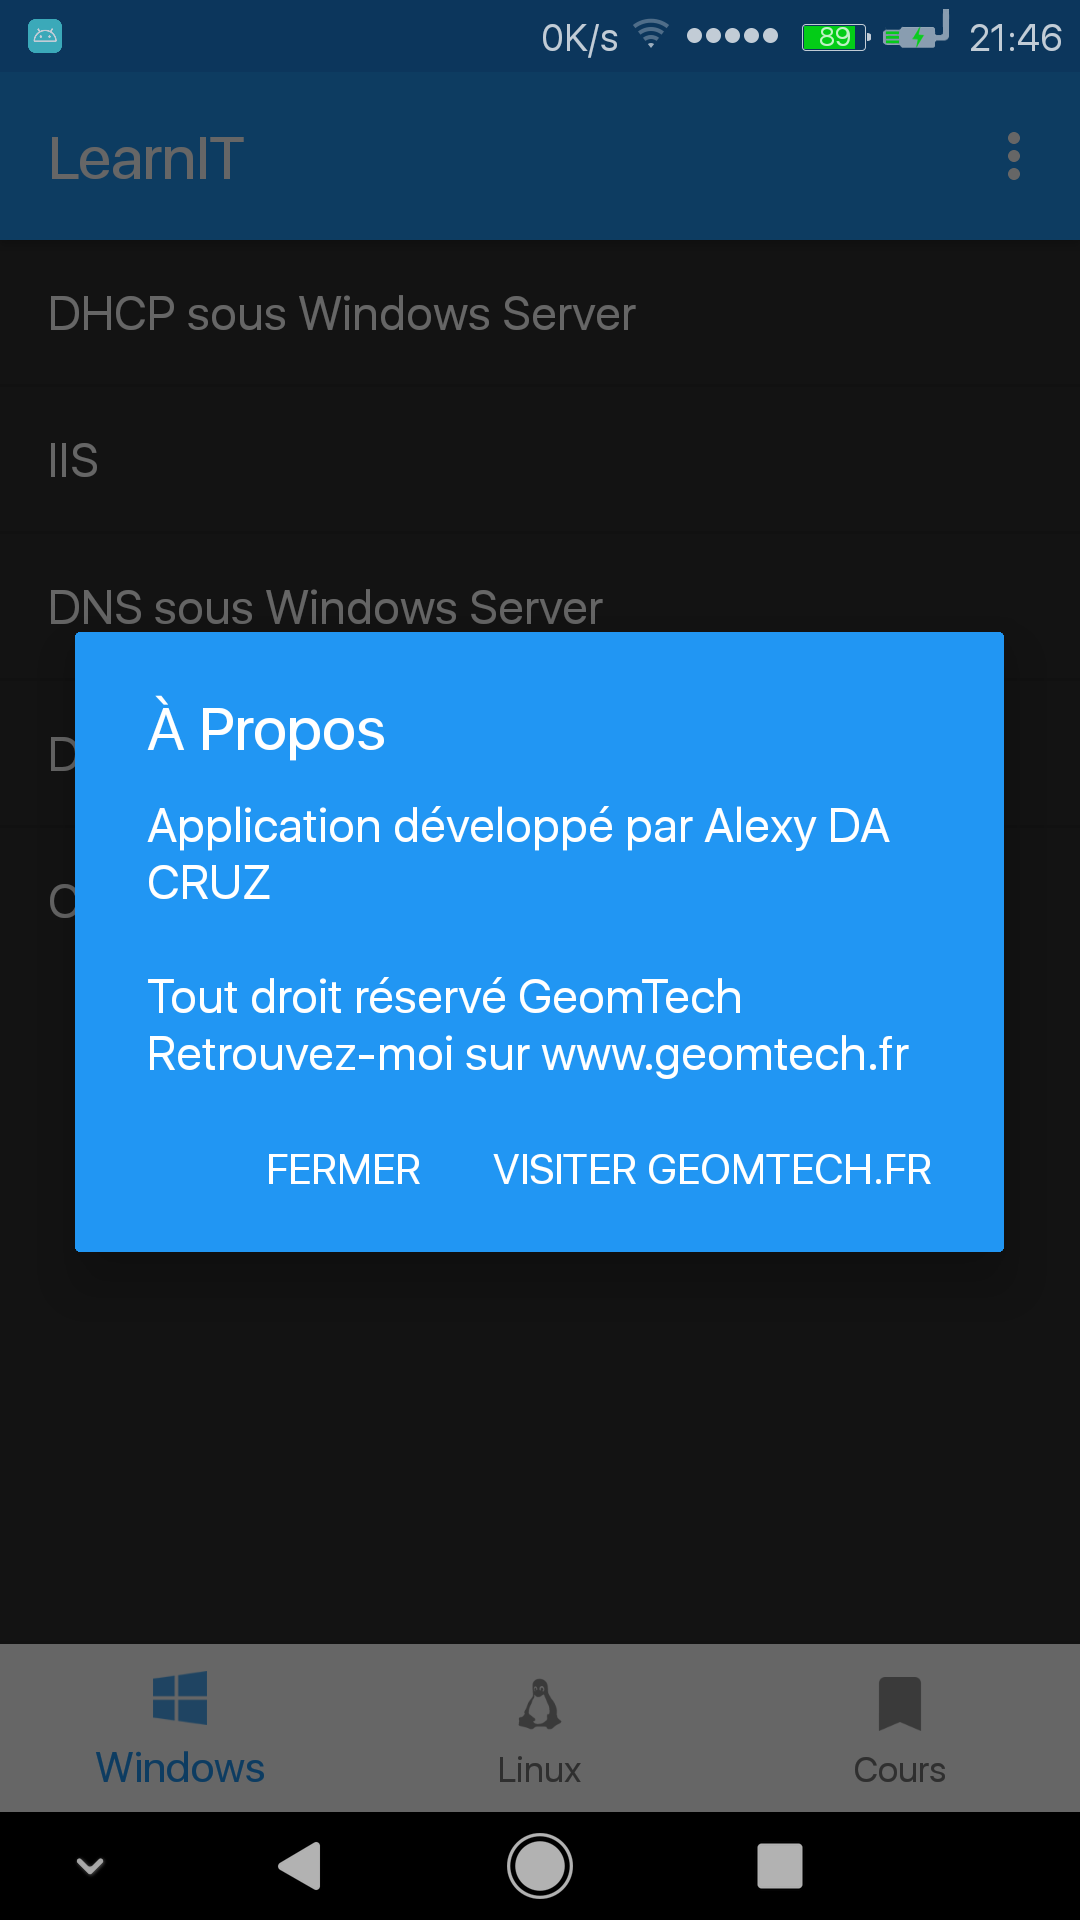The height and width of the screenshot is (1920, 1080).
Task: Open the three-dot overflow menu
Action: pos(1013,157)
